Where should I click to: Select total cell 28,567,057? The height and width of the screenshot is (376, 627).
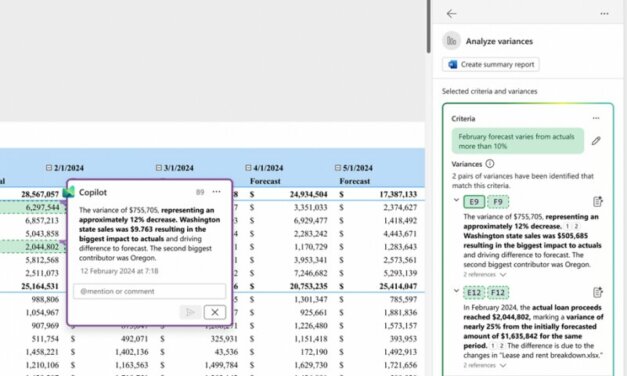(x=40, y=194)
